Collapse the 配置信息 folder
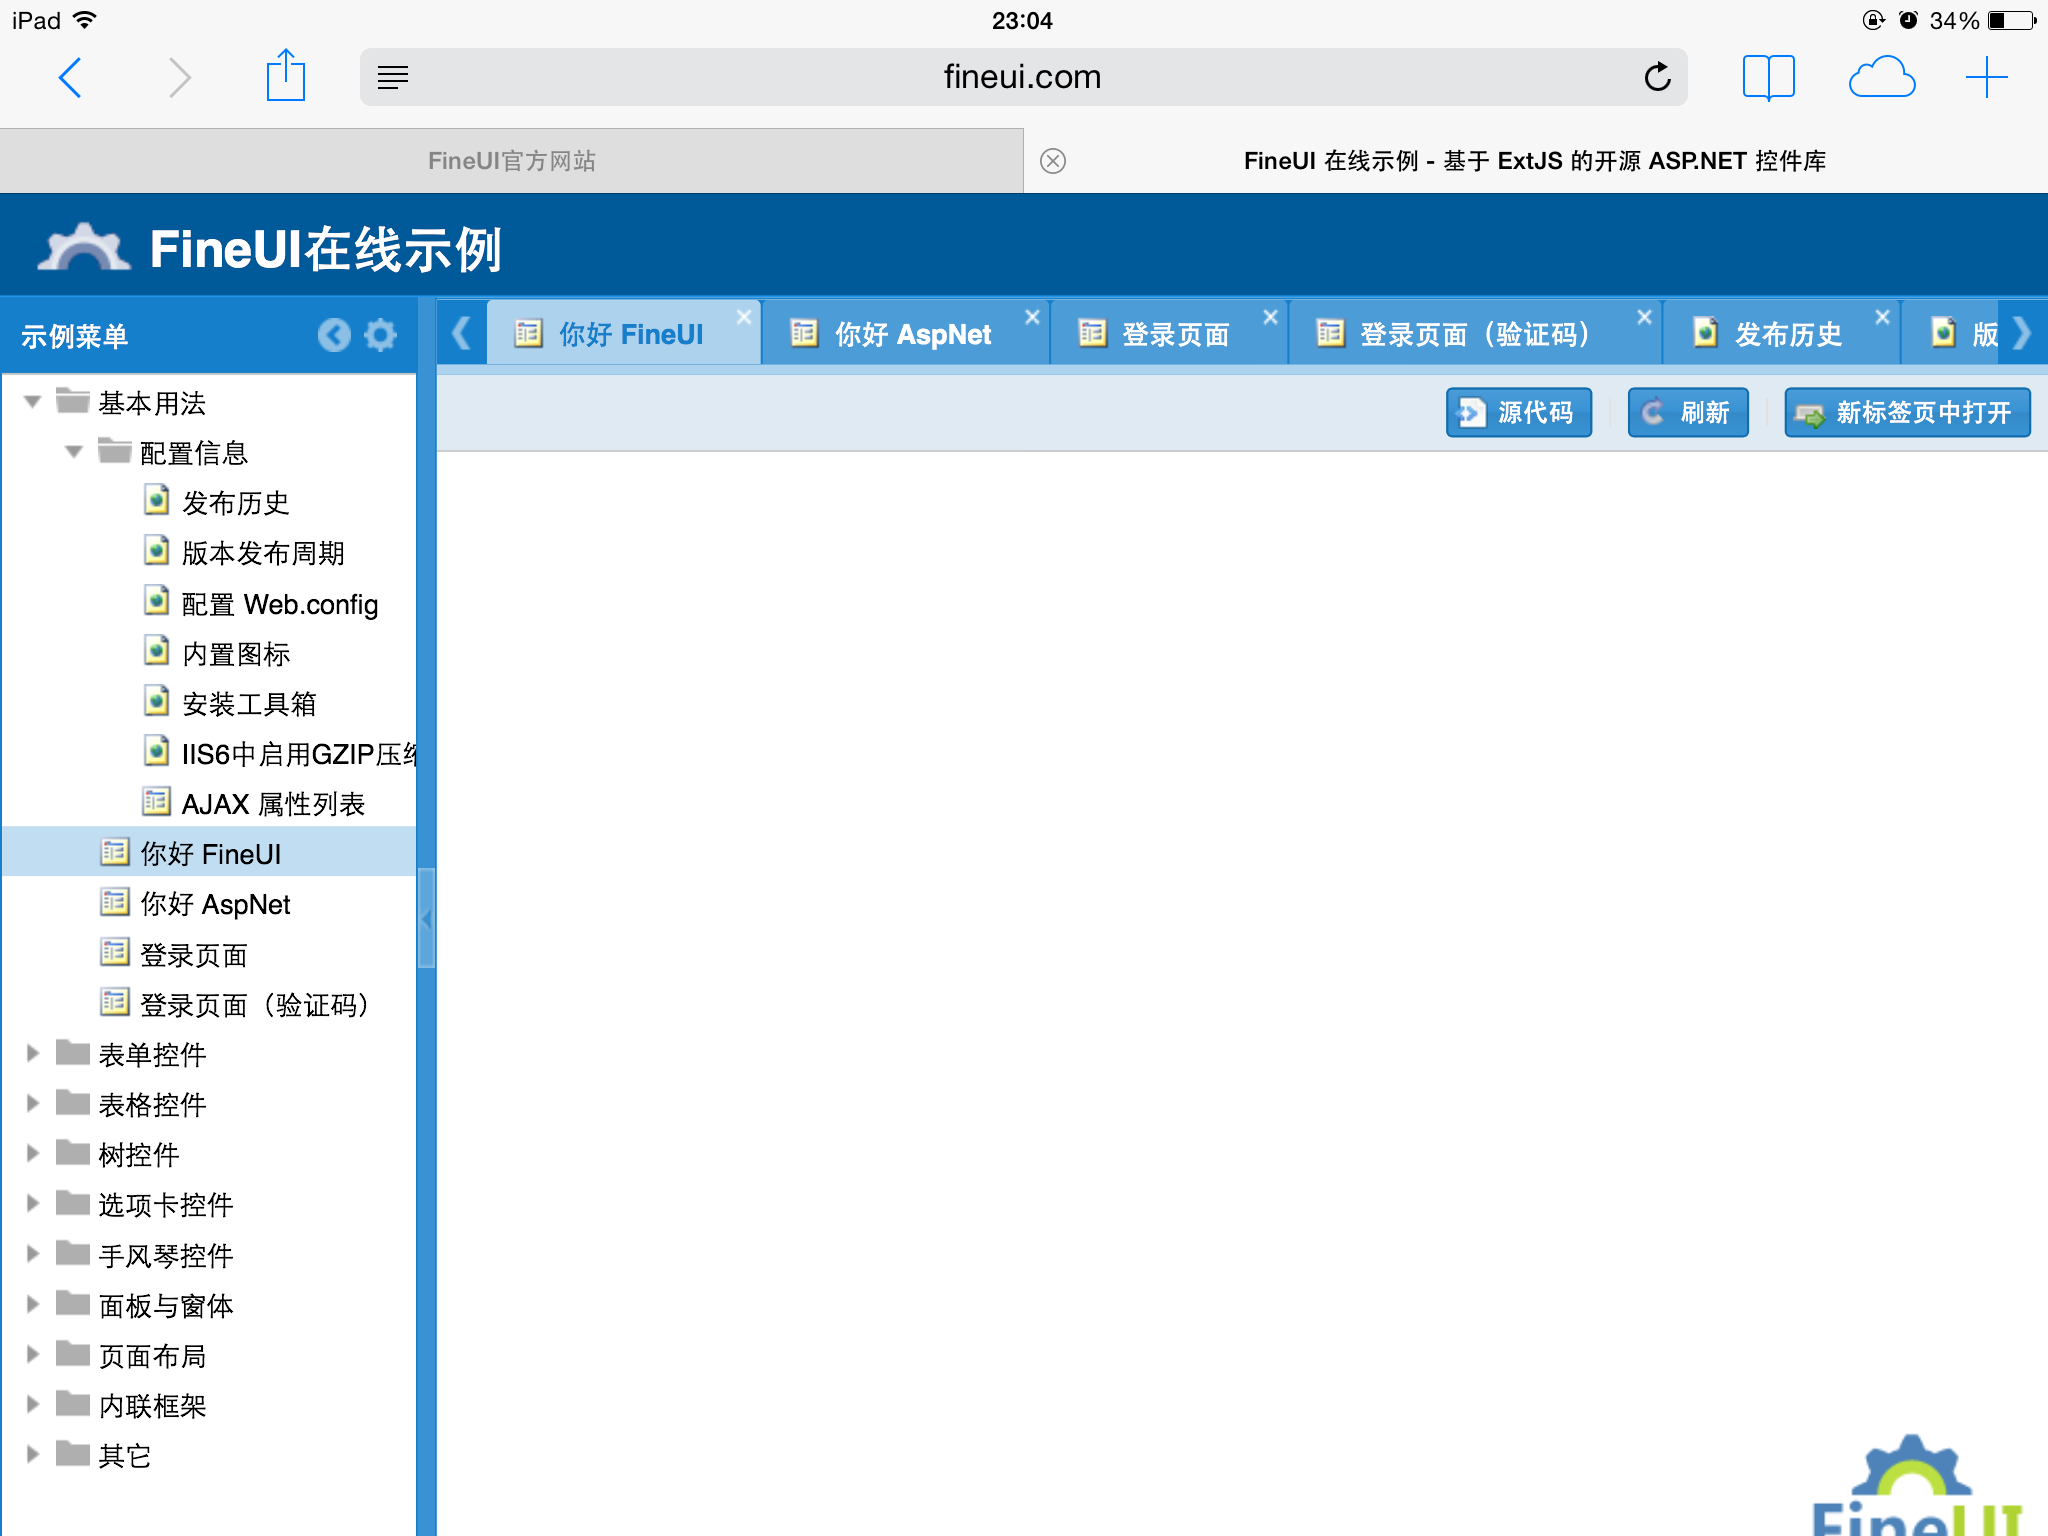2048x1536 pixels. click(x=74, y=452)
